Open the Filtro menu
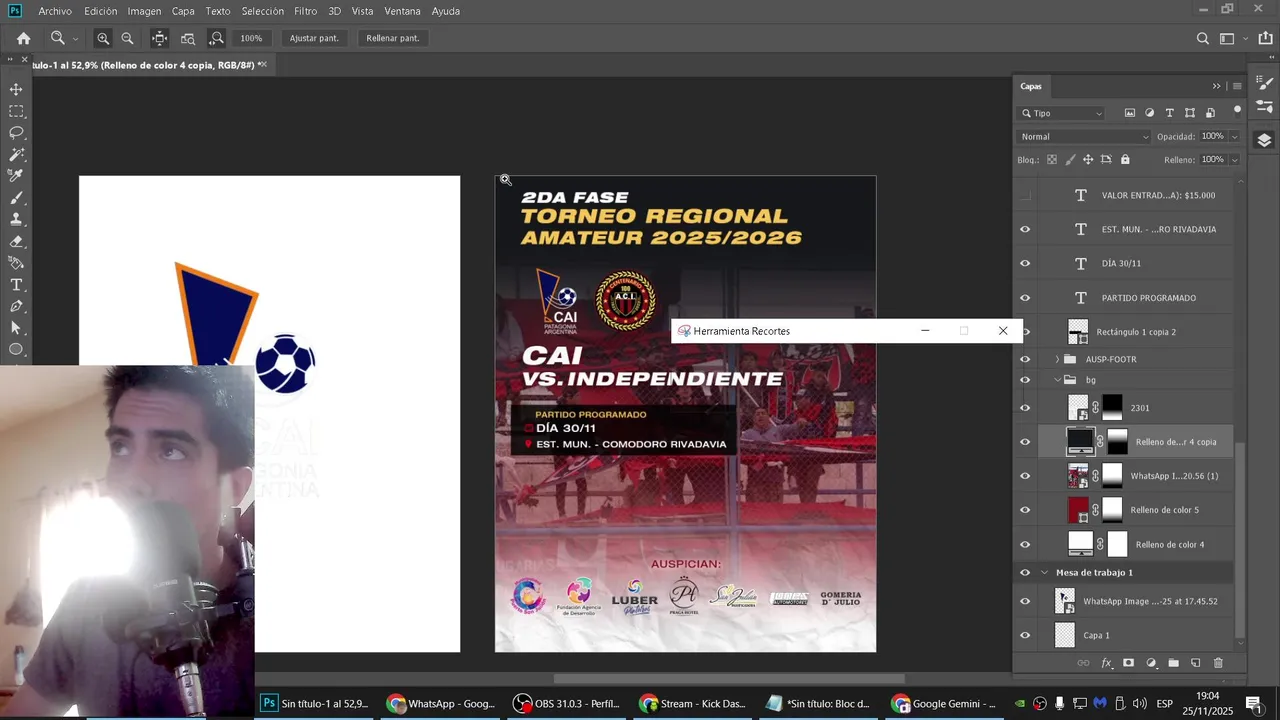This screenshot has height=720, width=1280. click(306, 11)
